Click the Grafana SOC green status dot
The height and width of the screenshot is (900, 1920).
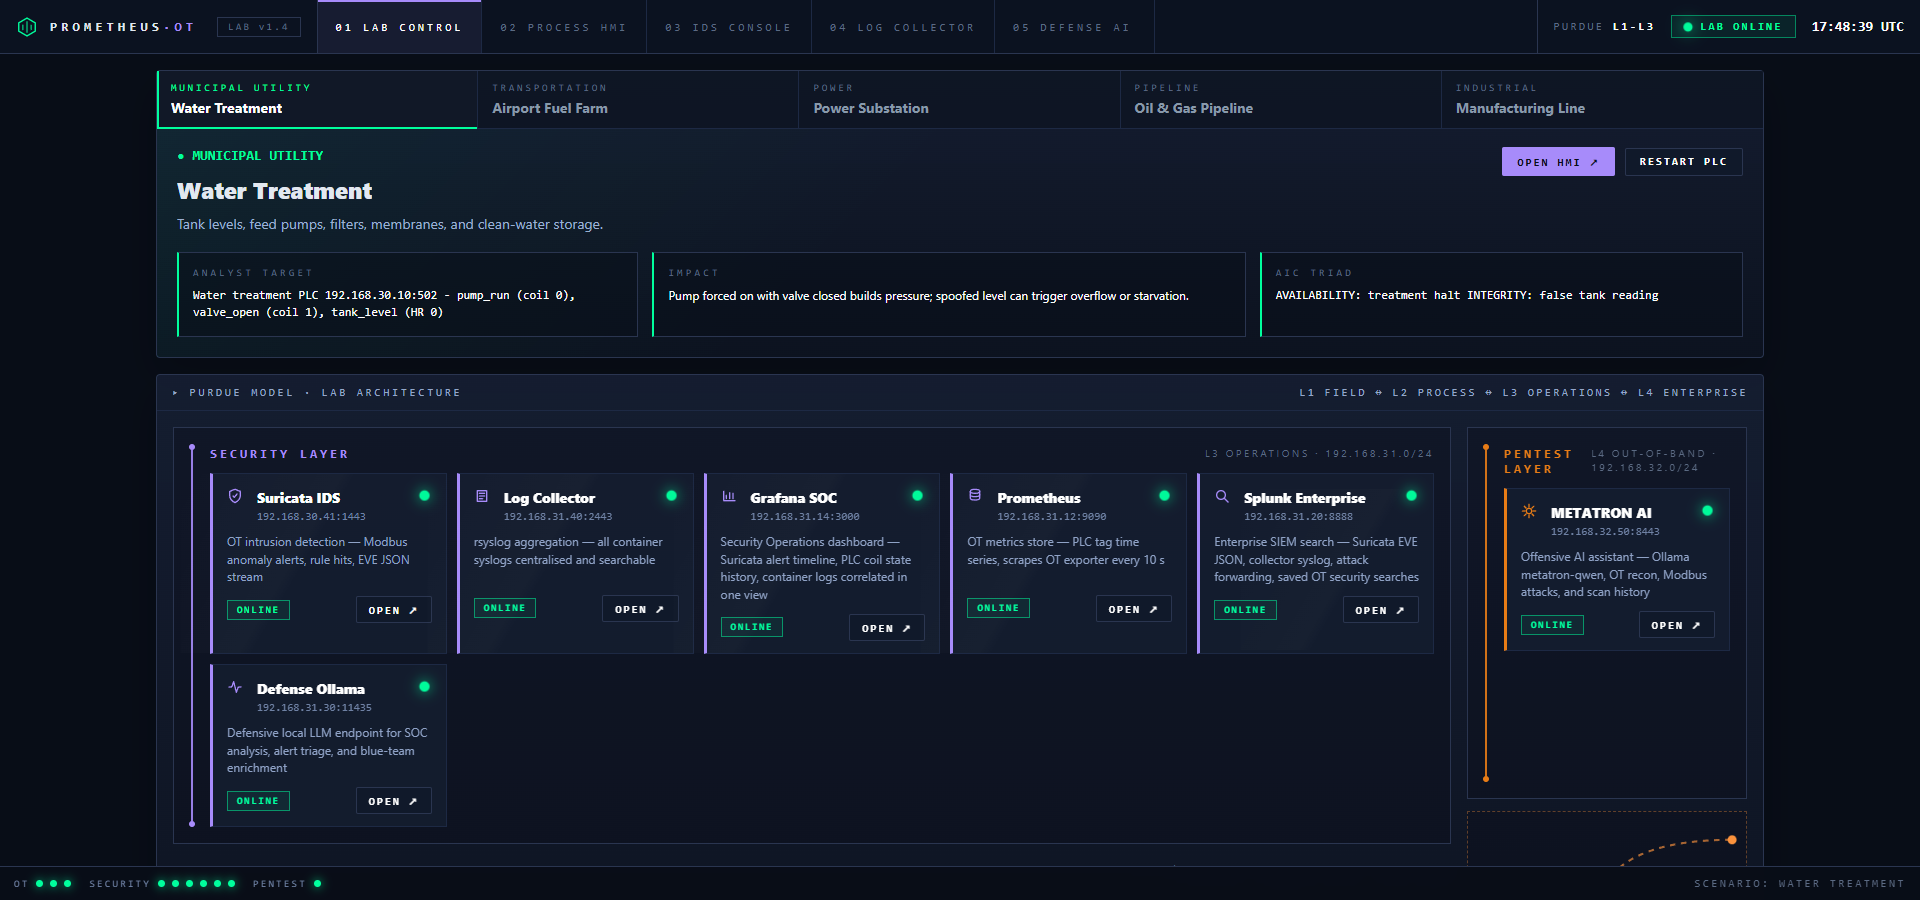[918, 496]
